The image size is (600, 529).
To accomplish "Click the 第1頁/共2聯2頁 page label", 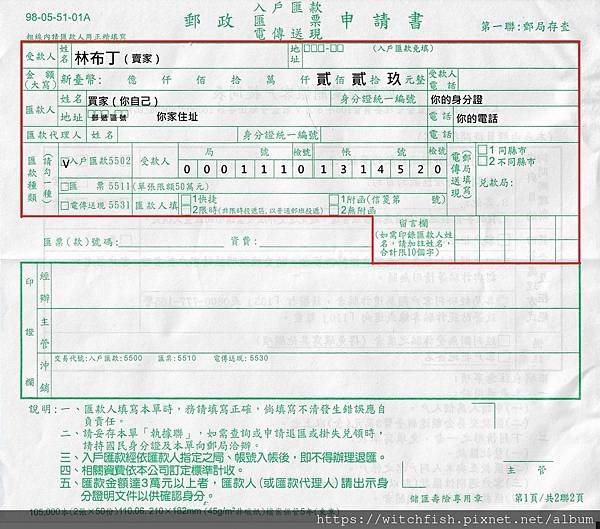I will tap(549, 498).
